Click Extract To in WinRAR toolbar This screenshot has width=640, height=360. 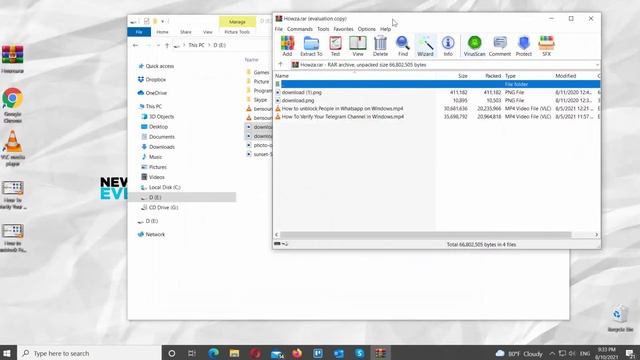(311, 46)
